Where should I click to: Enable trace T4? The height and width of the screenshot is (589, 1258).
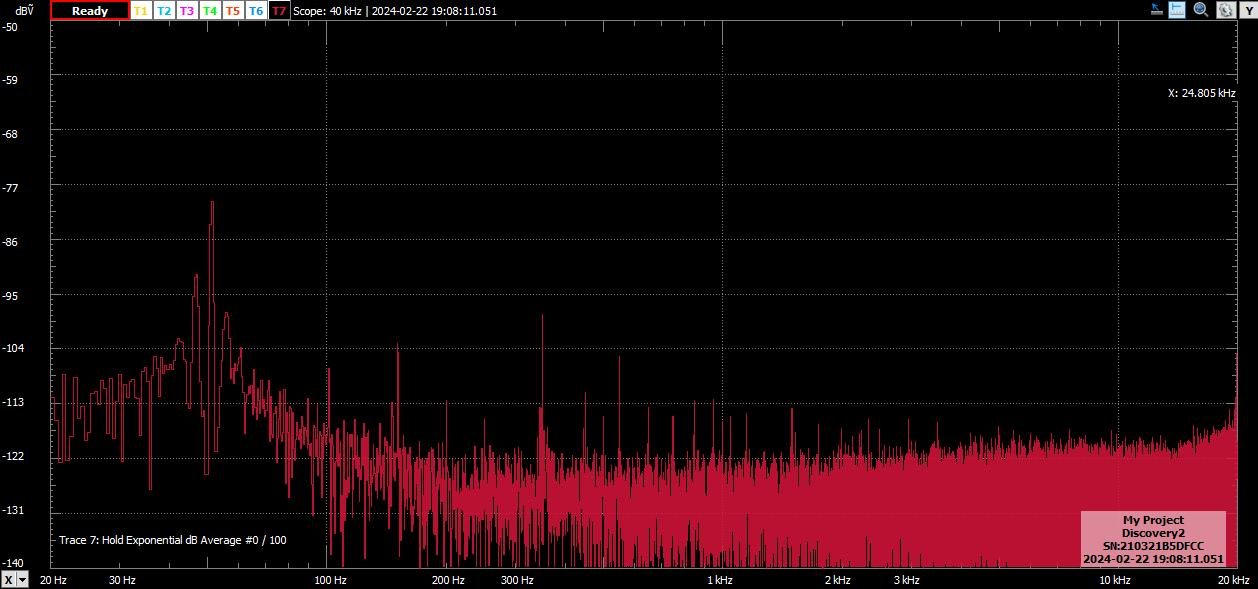[x=210, y=11]
